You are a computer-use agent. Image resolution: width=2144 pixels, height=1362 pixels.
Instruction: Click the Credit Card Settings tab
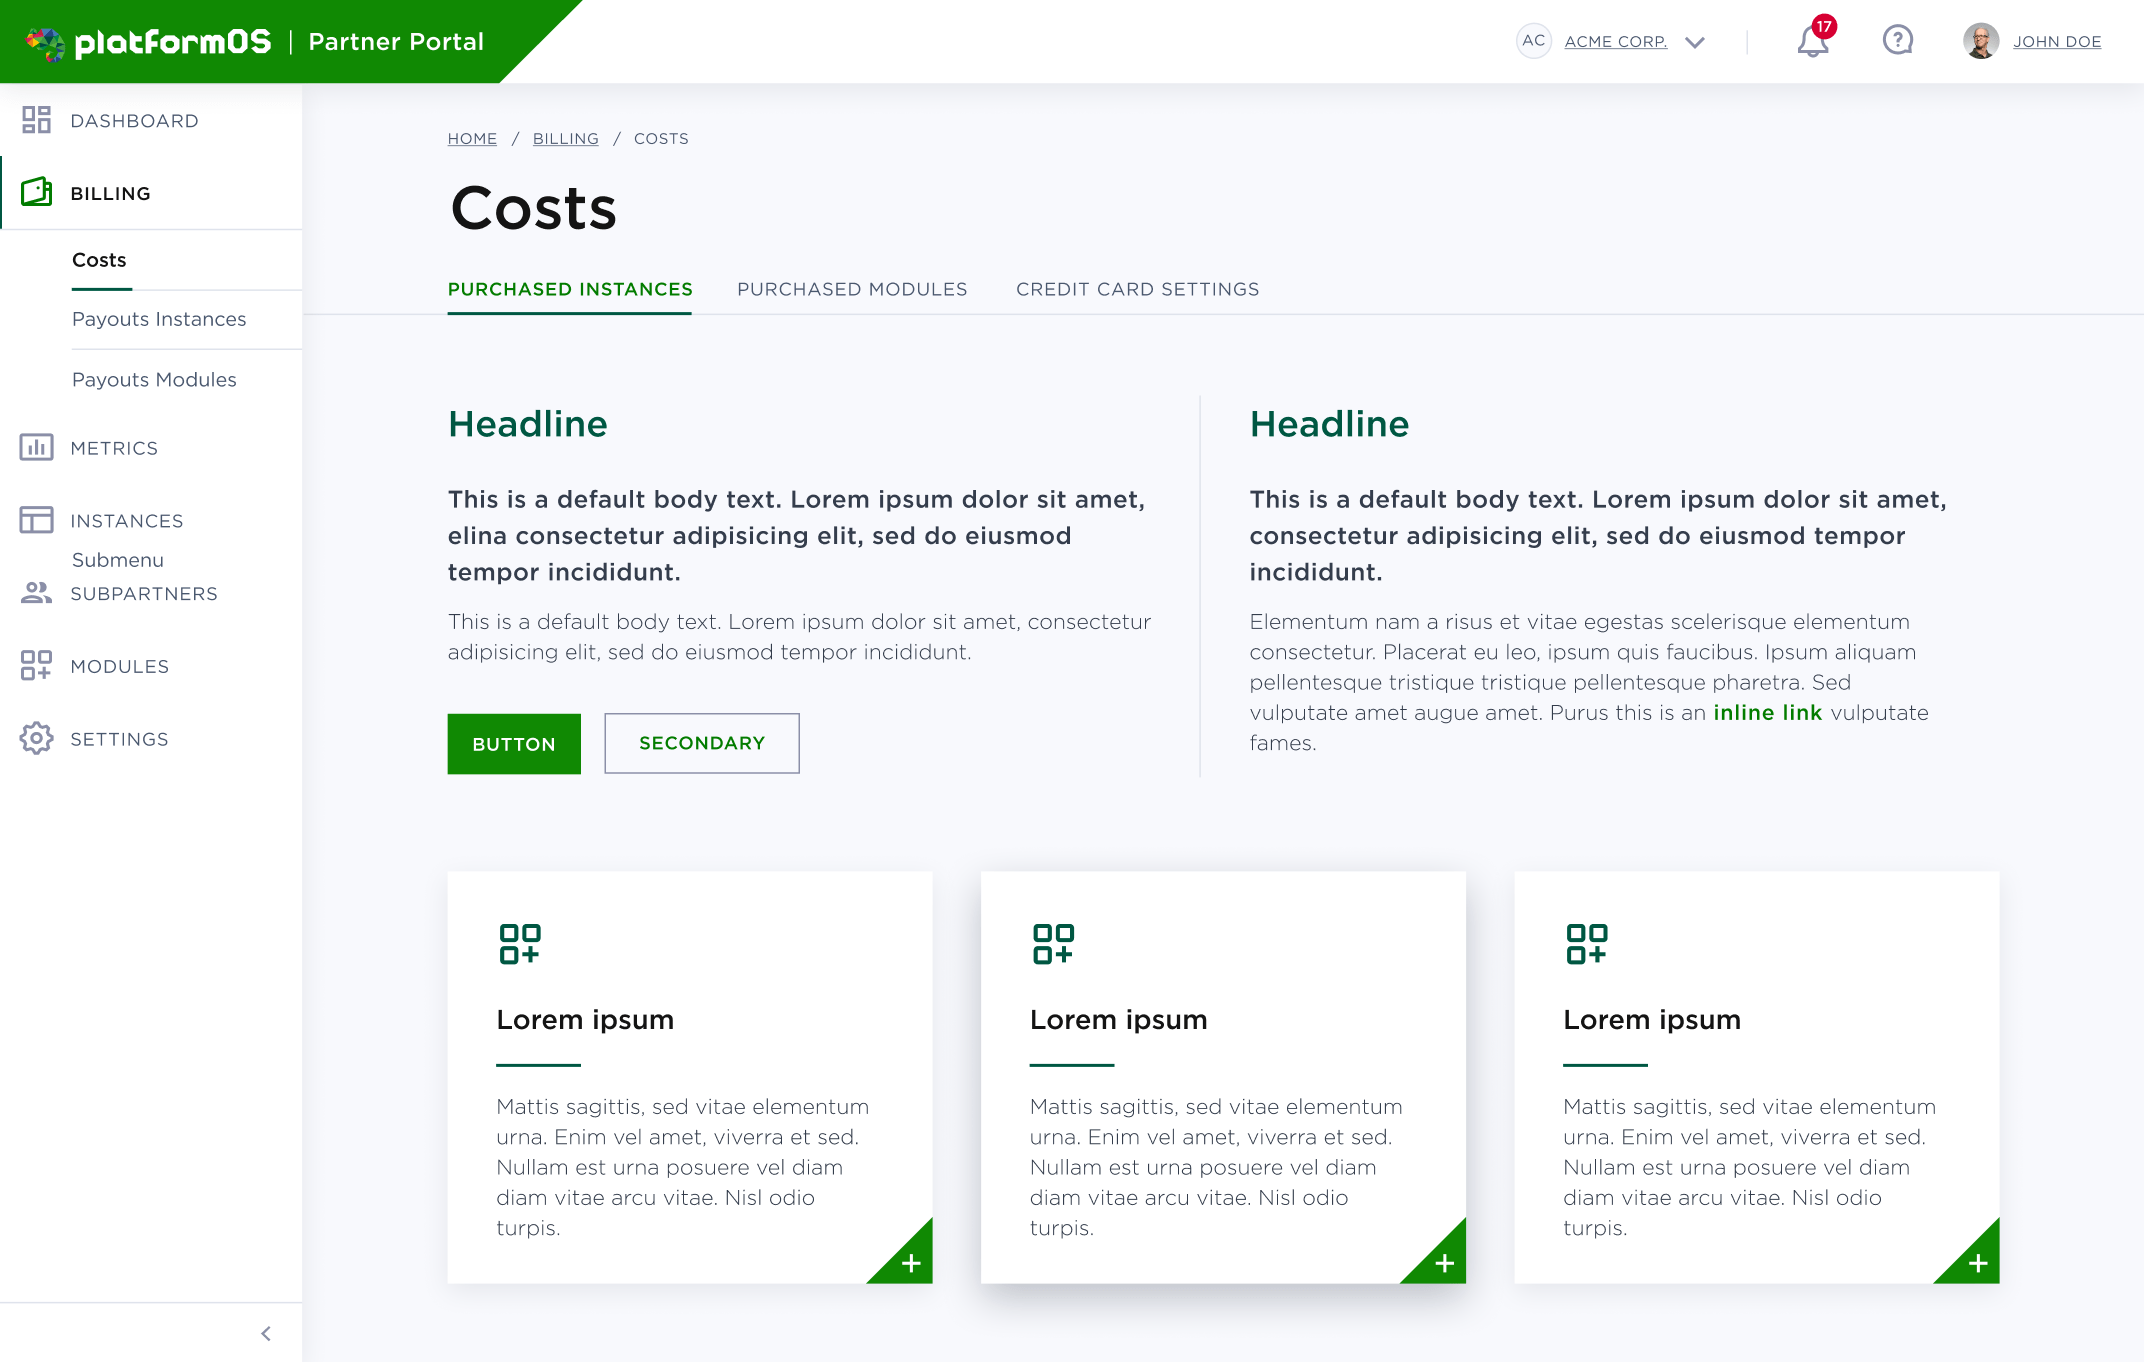(1138, 289)
